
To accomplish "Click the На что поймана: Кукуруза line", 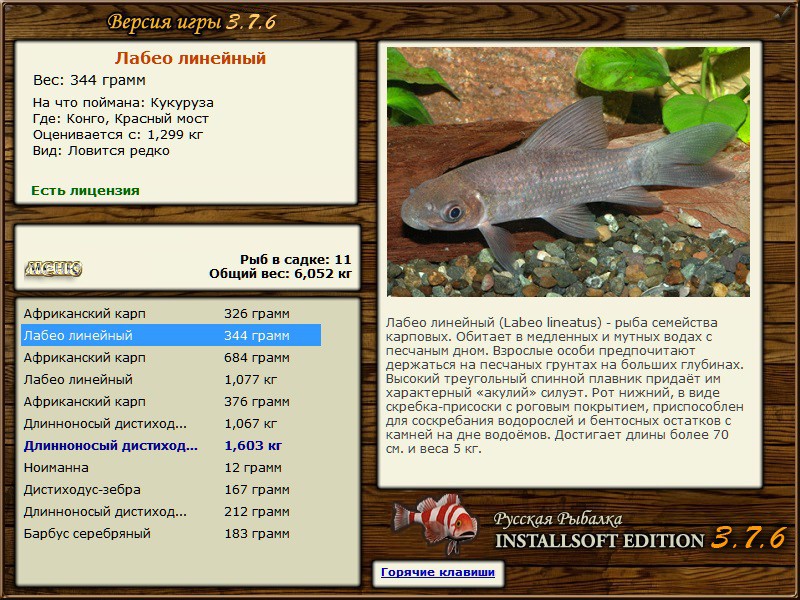I will tap(123, 103).
